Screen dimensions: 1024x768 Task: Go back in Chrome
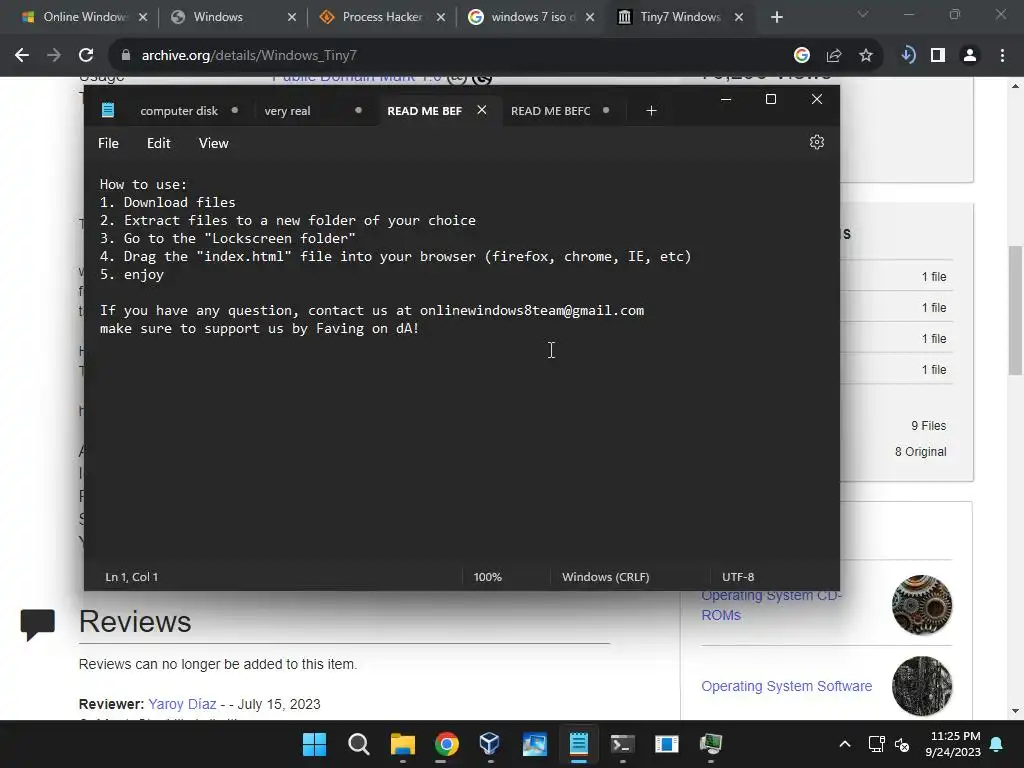pos(22,56)
